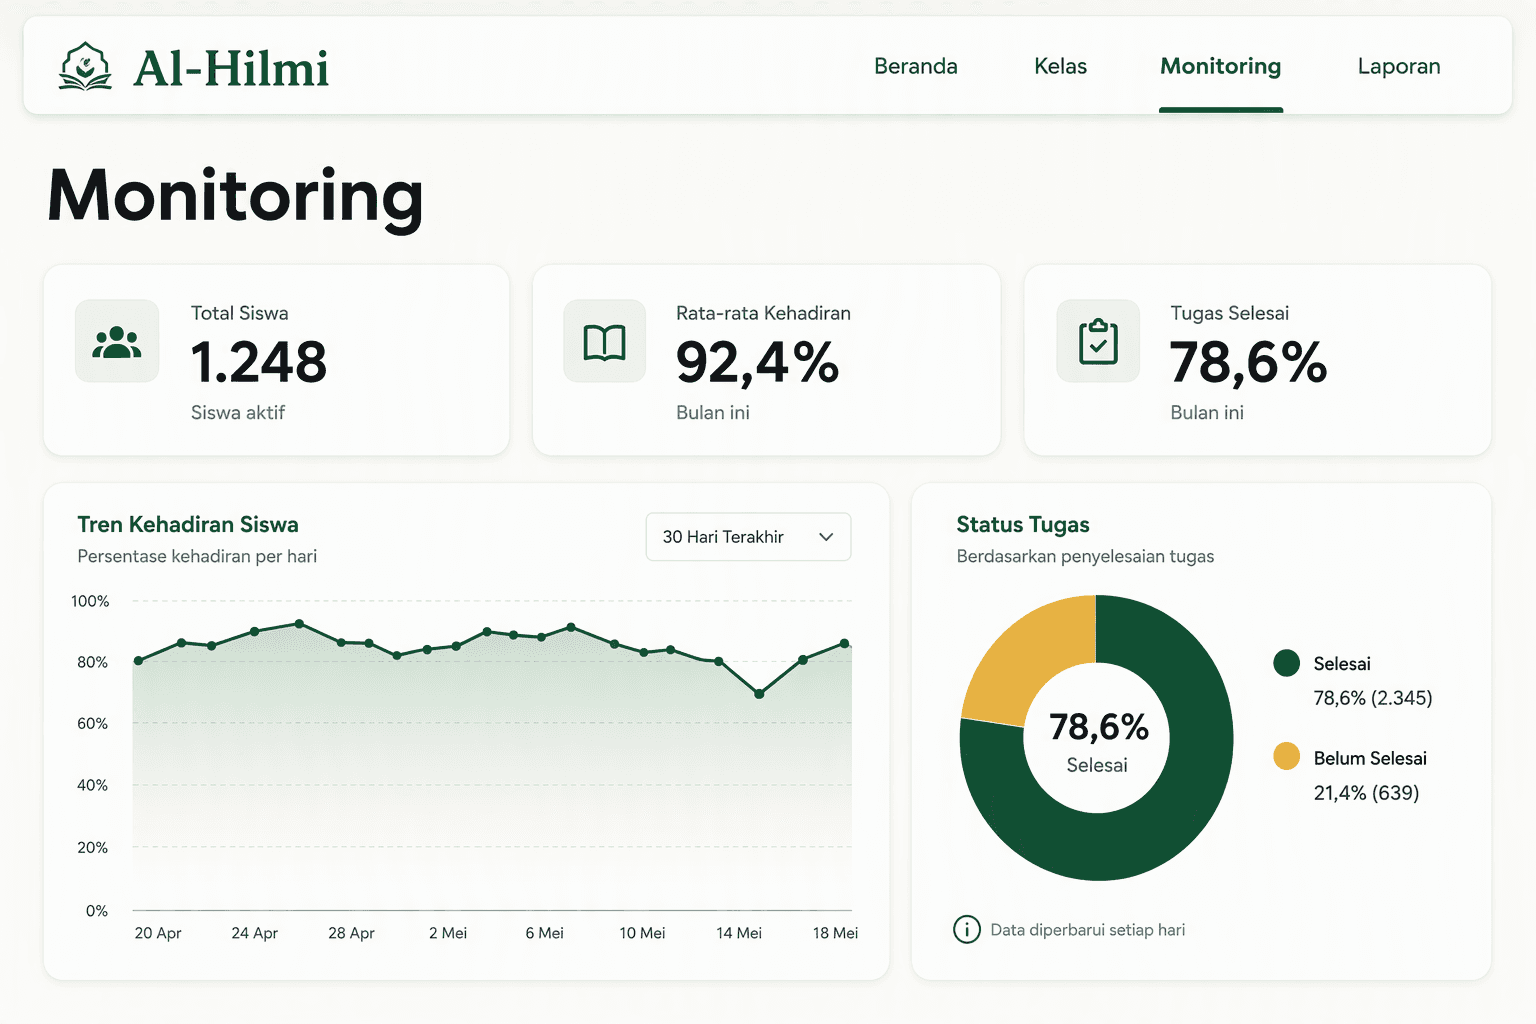The width and height of the screenshot is (1536, 1024).
Task: Click the 78,6% label inside donut
Action: pos(1099,727)
